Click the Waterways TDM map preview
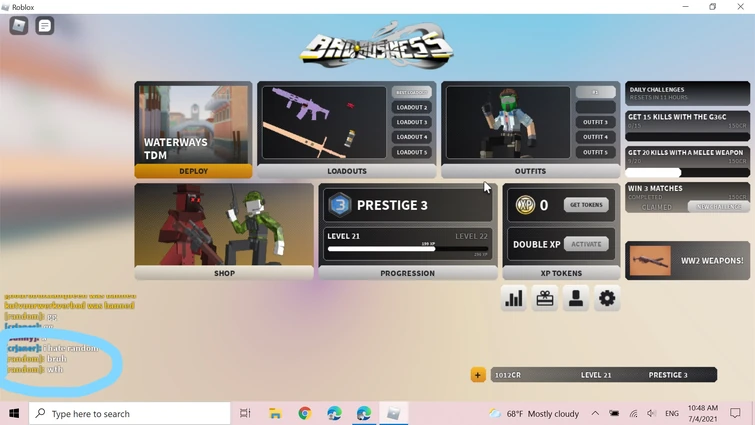This screenshot has height=425, width=755. pyautogui.click(x=193, y=124)
